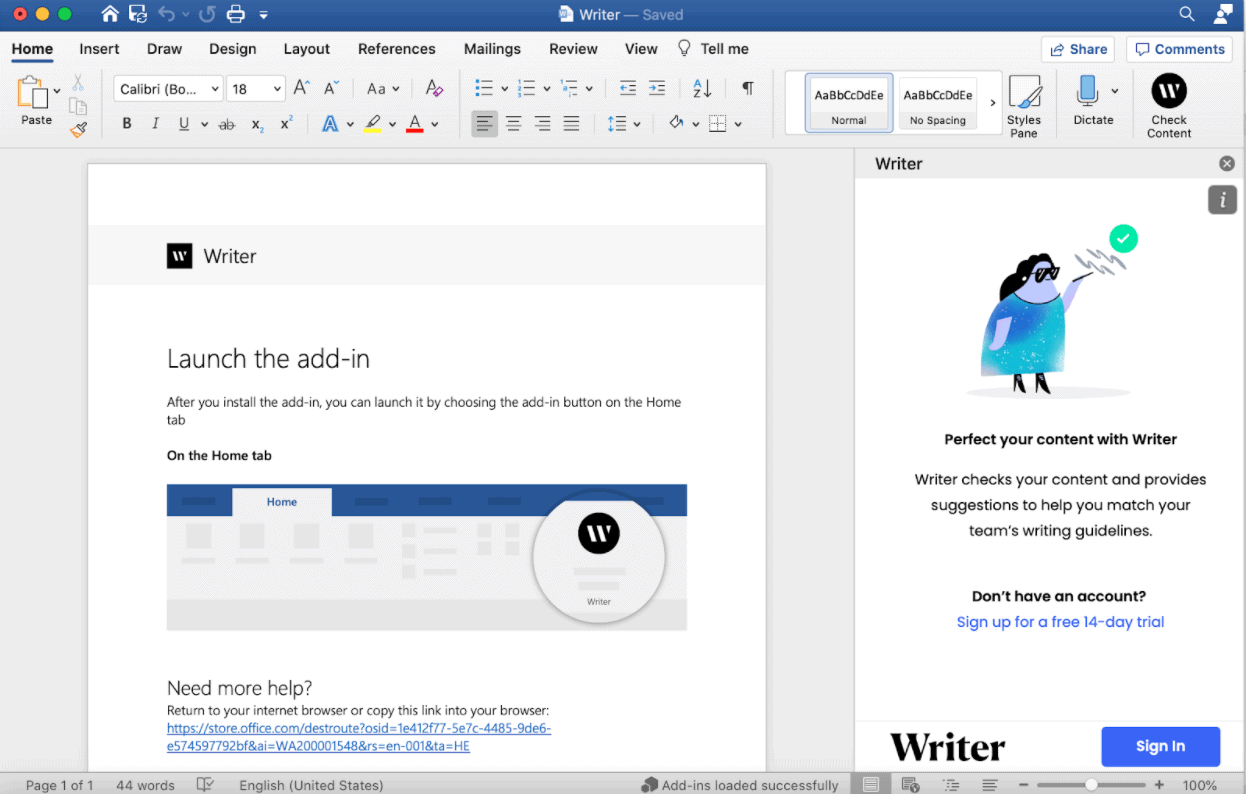Apply text effects with blue A icon

pos(330,124)
